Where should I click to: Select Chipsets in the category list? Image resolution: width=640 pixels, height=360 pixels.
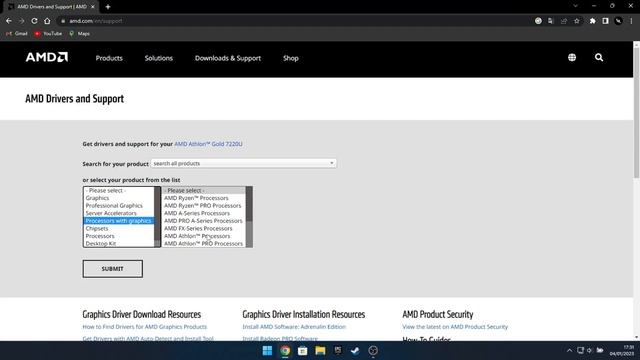click(x=119, y=229)
